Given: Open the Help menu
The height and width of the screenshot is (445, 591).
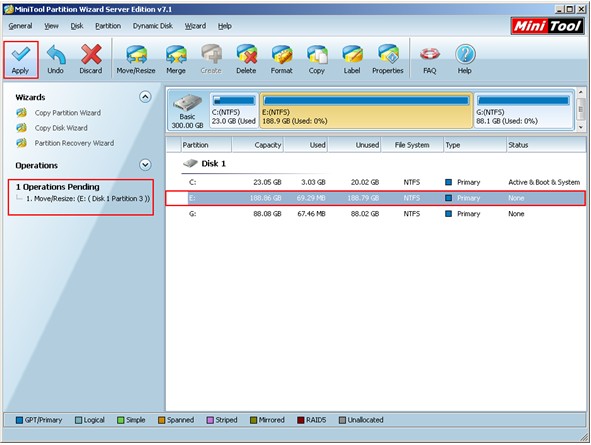Looking at the screenshot, I should 225,26.
